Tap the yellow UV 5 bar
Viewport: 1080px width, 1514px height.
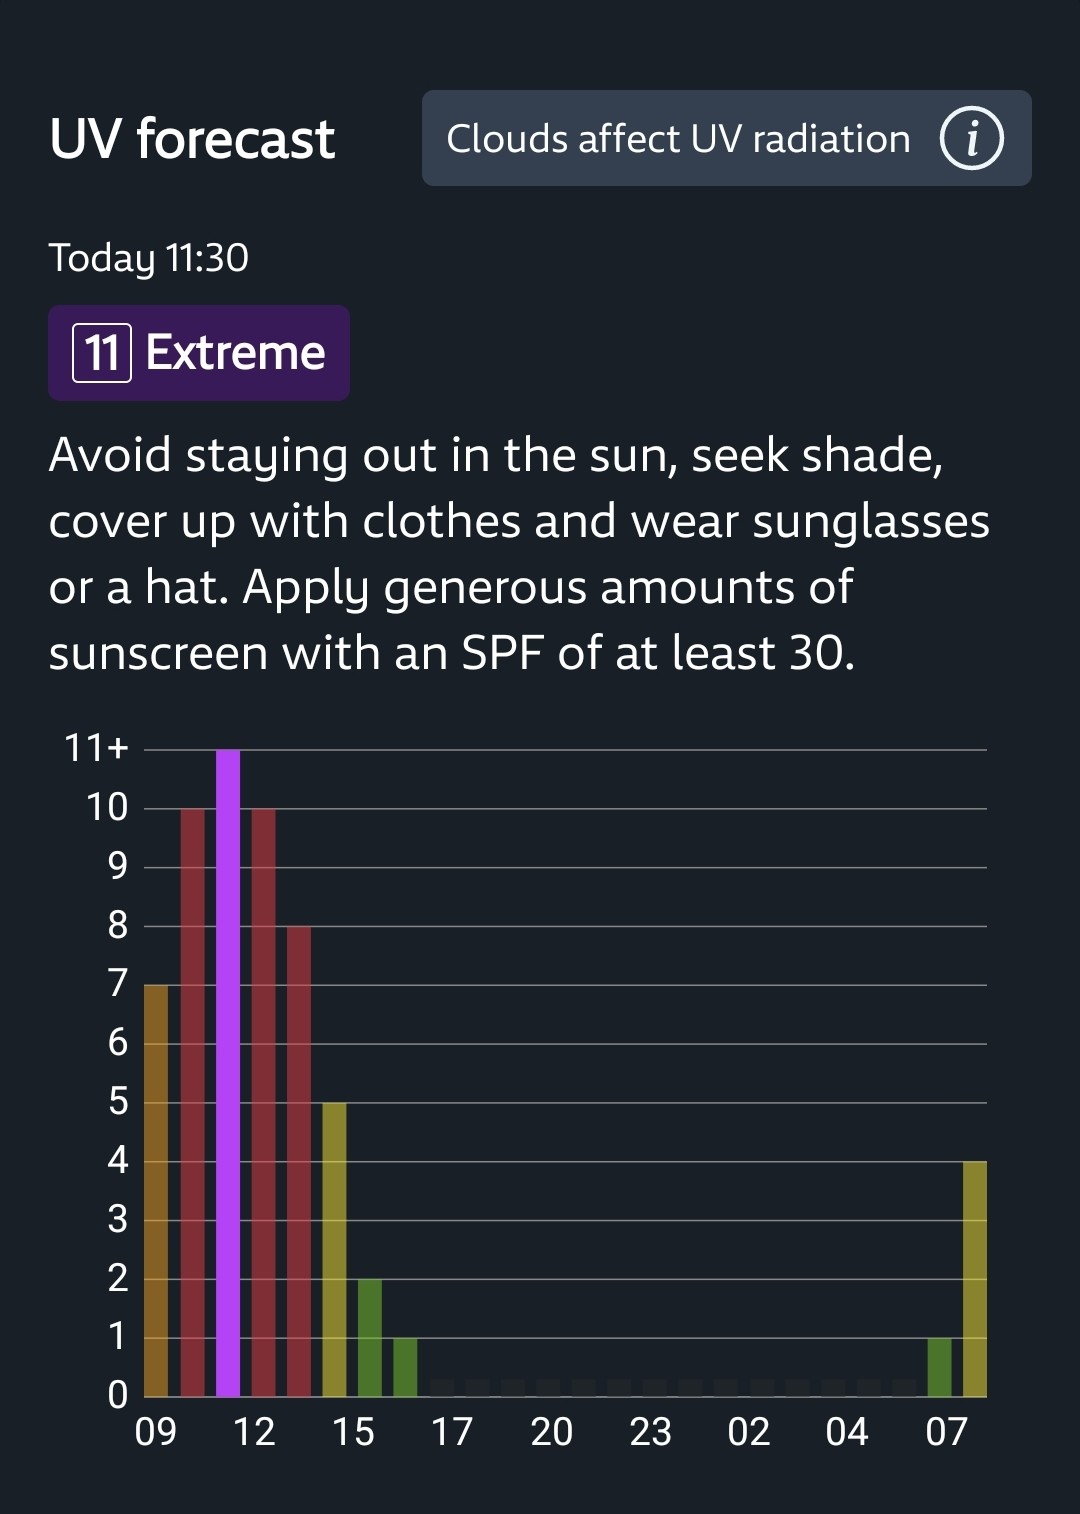coord(334,1249)
